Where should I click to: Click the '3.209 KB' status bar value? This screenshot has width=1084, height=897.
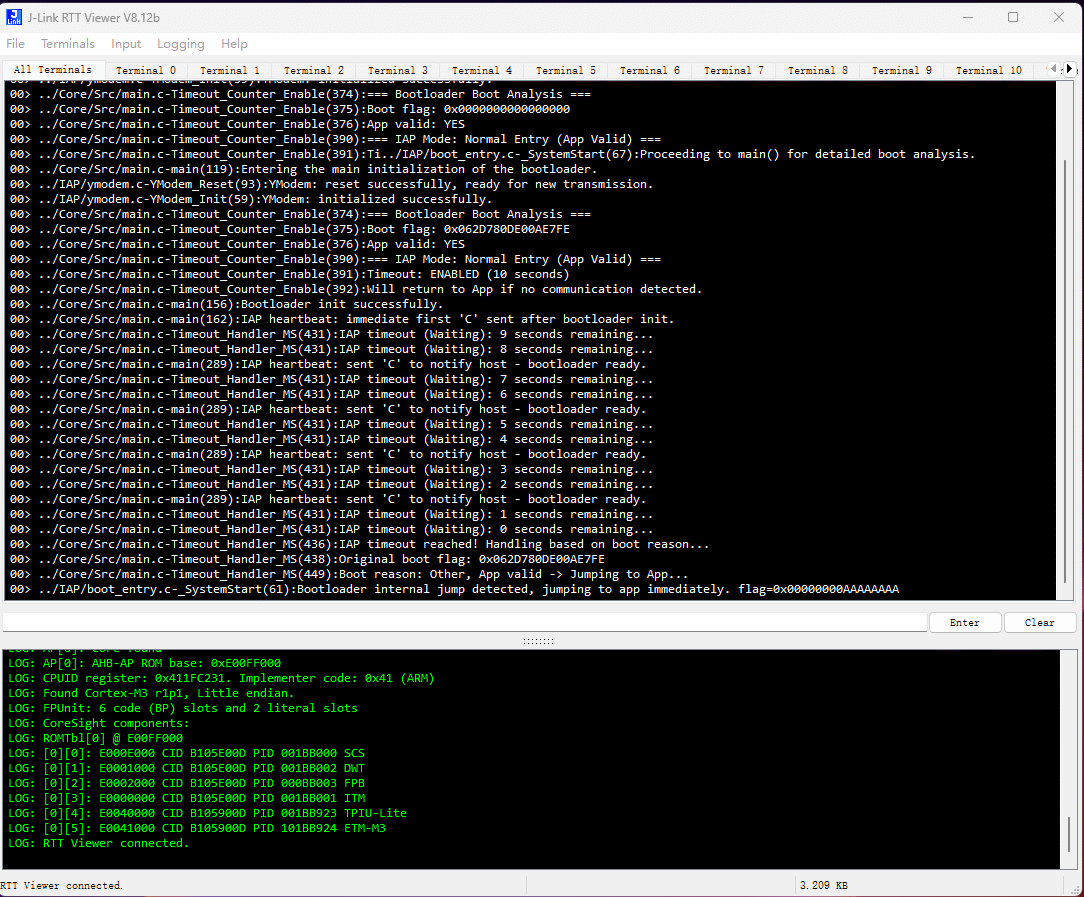pyautogui.click(x=823, y=885)
